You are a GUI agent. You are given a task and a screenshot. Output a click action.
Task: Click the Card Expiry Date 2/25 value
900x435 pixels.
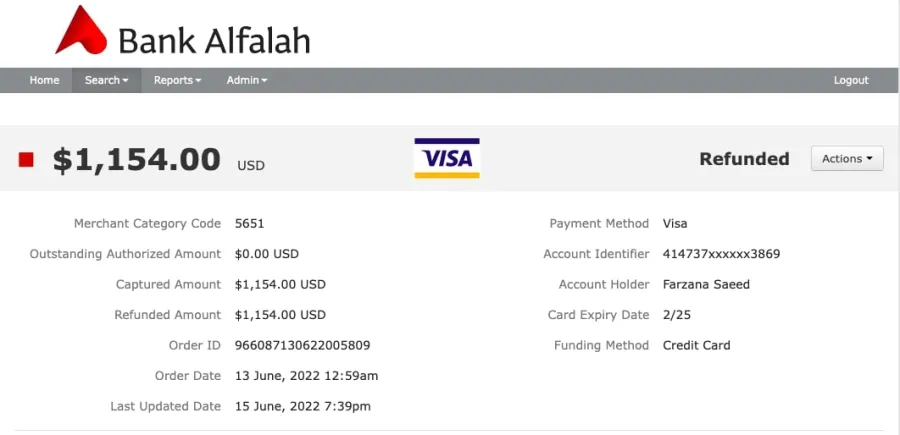tap(676, 314)
